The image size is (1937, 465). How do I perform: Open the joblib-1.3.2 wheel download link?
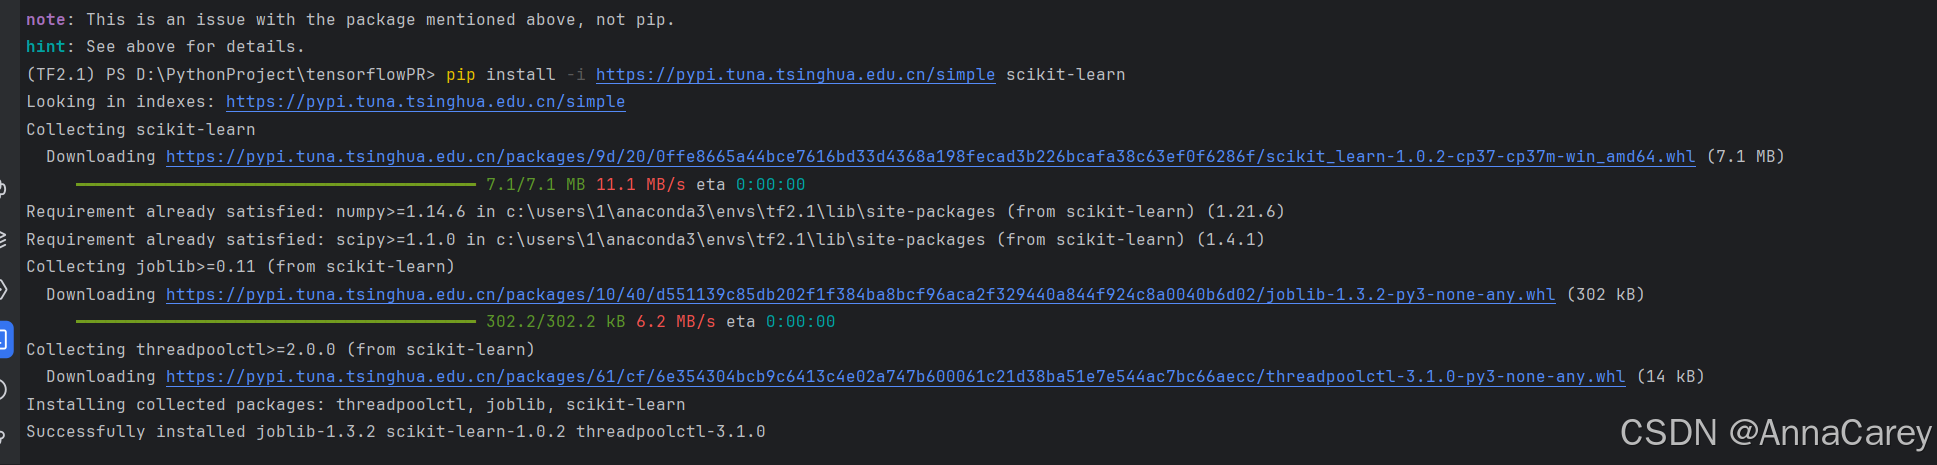(x=860, y=295)
